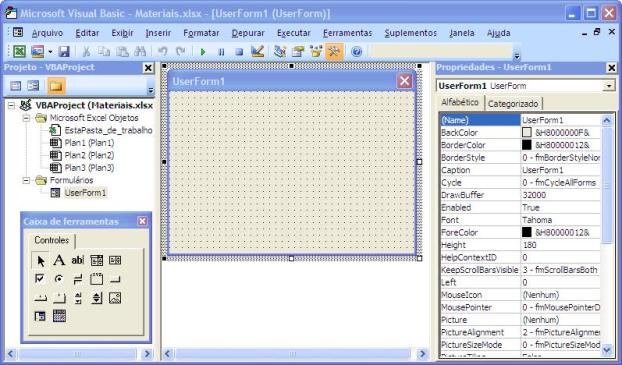Screen dimensions: 622x365
Task: Switch to the Alfabético properties tab
Action: tap(460, 102)
